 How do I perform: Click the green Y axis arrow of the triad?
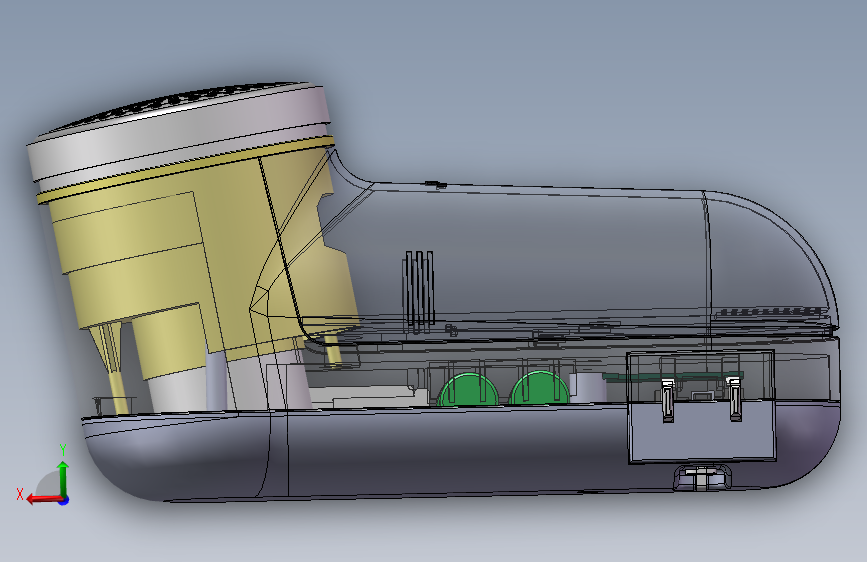point(63,478)
